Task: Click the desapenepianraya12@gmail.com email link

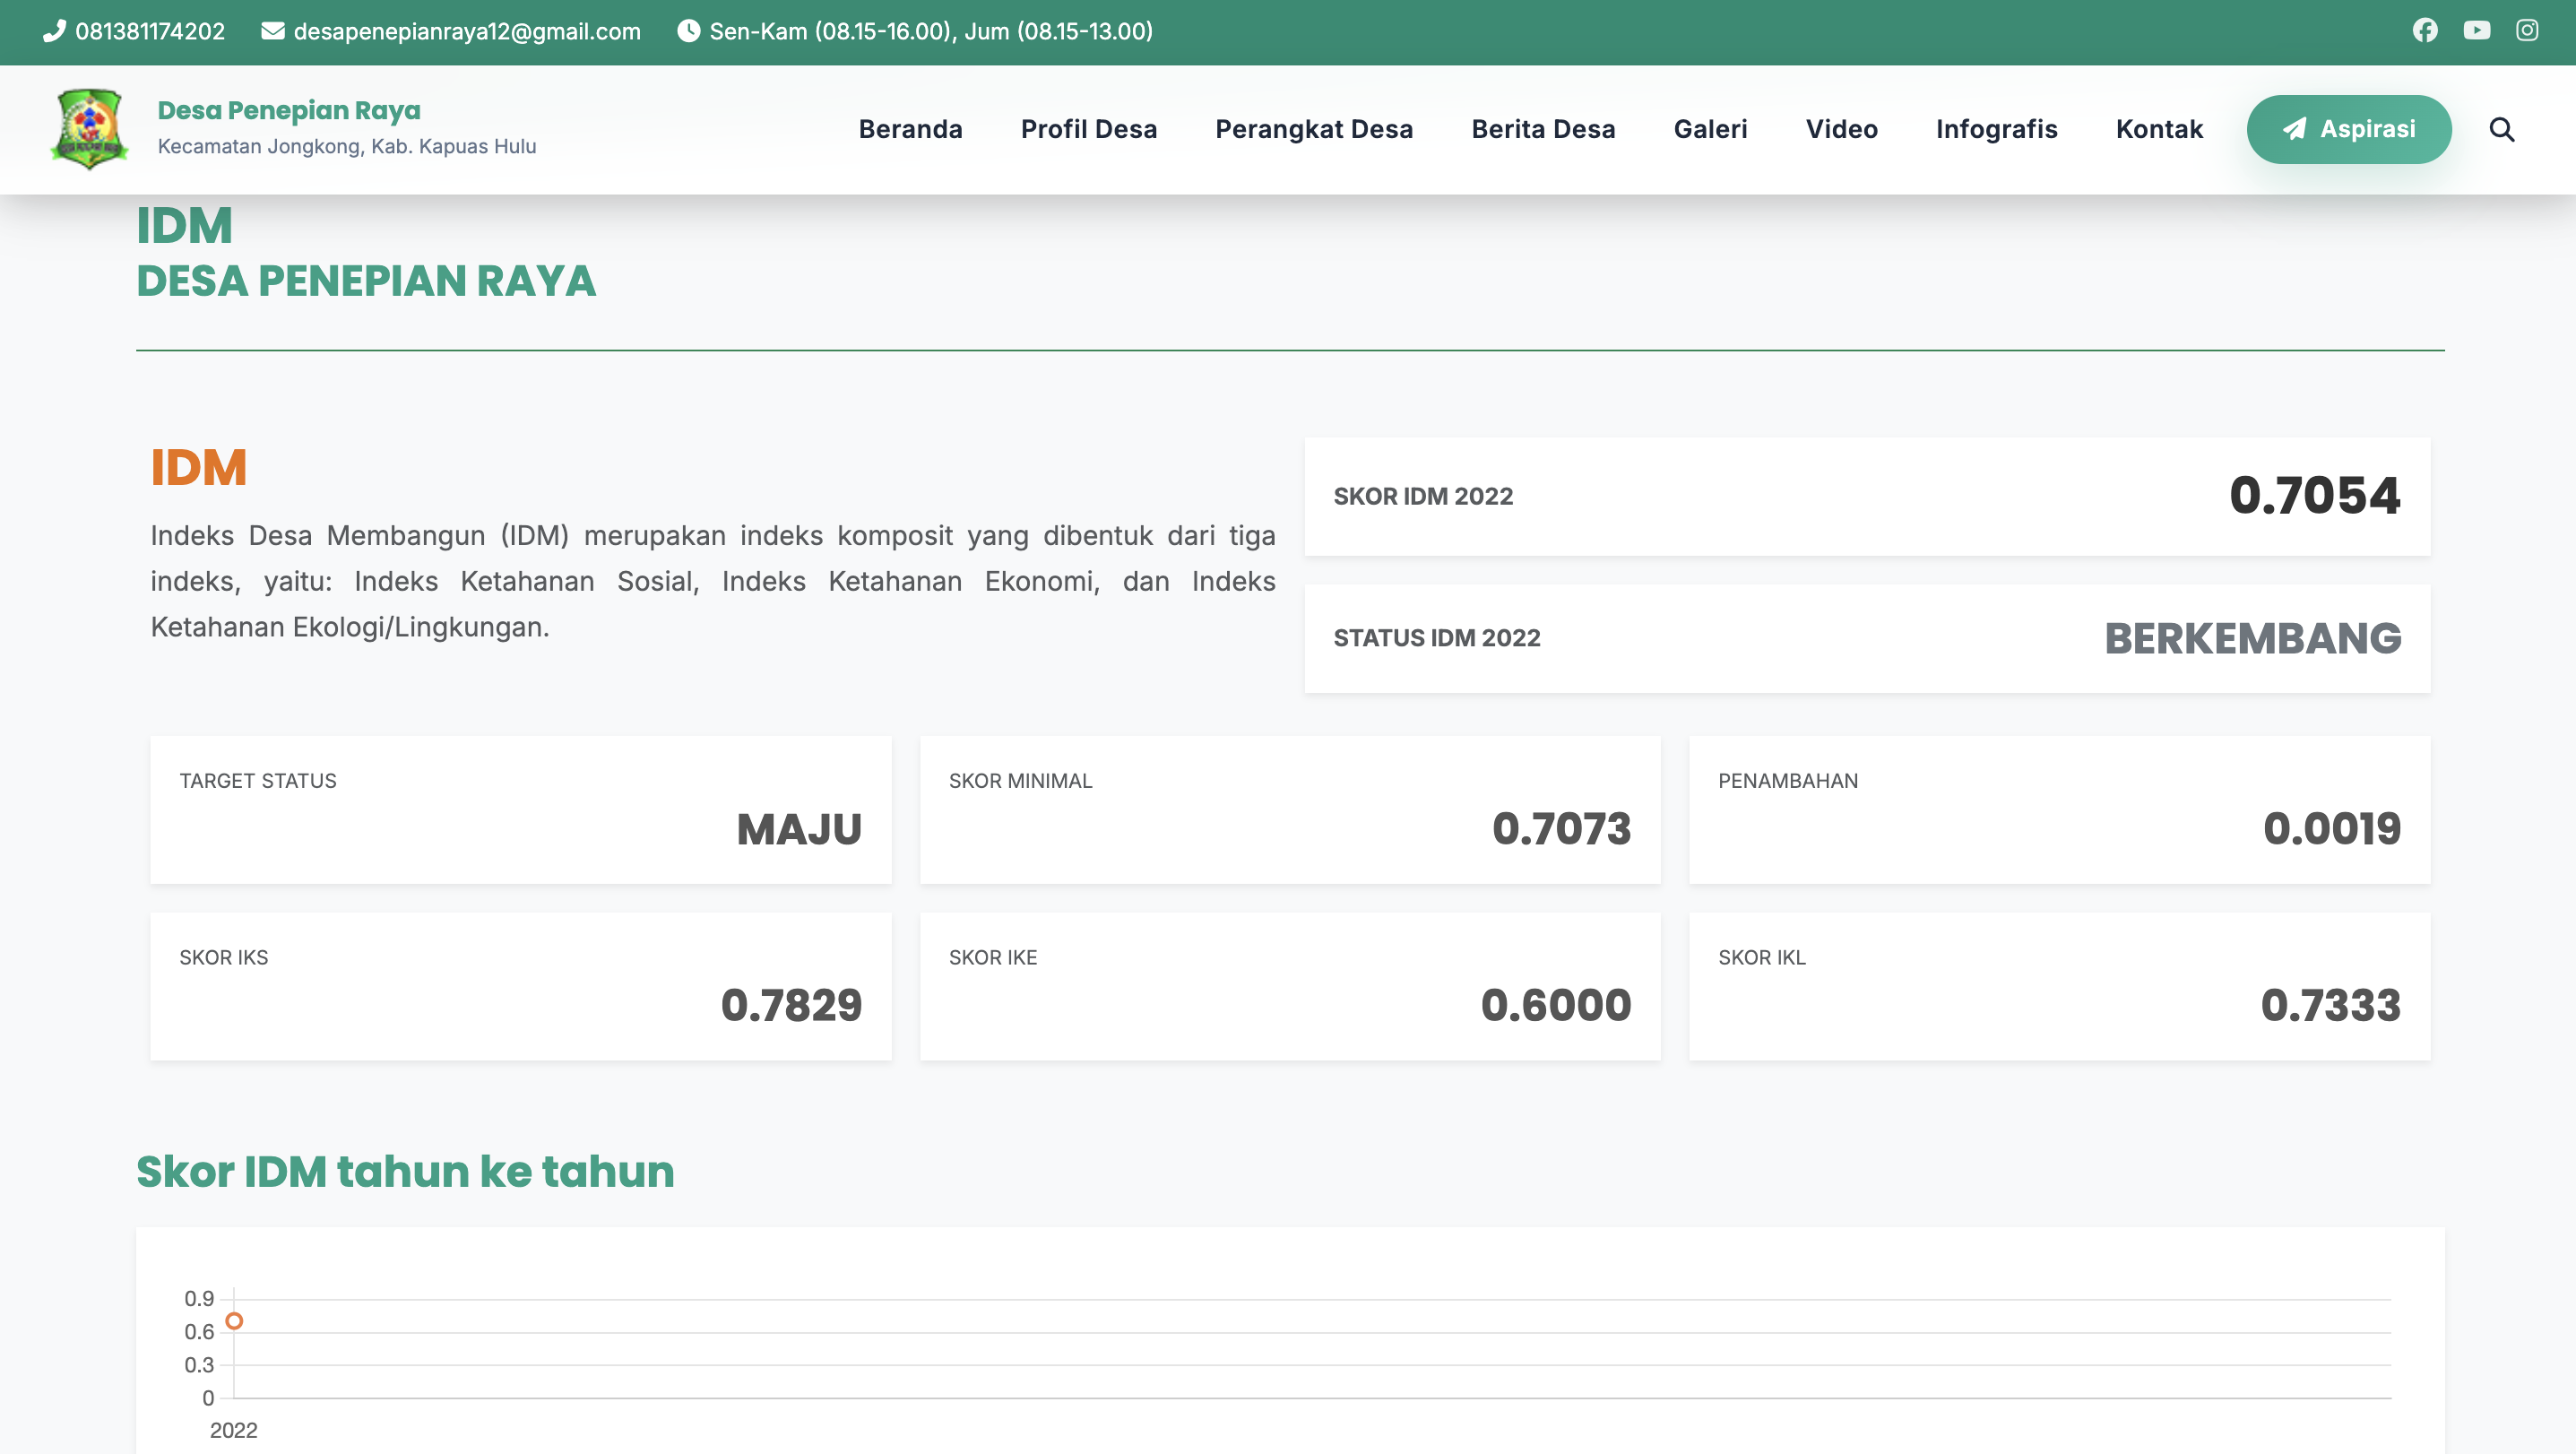Action: tap(466, 31)
